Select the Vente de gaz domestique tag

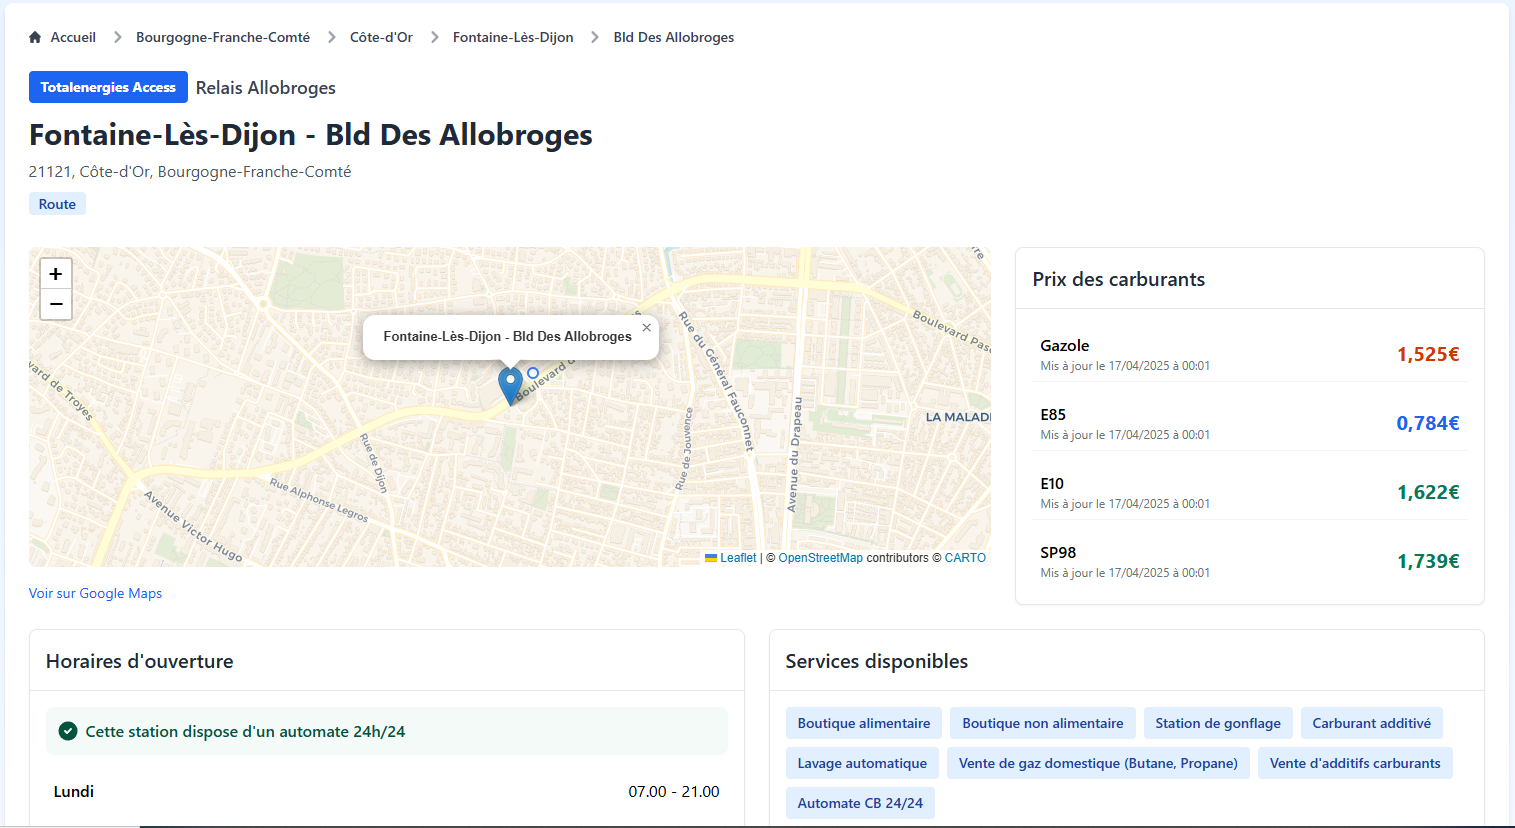click(1098, 763)
